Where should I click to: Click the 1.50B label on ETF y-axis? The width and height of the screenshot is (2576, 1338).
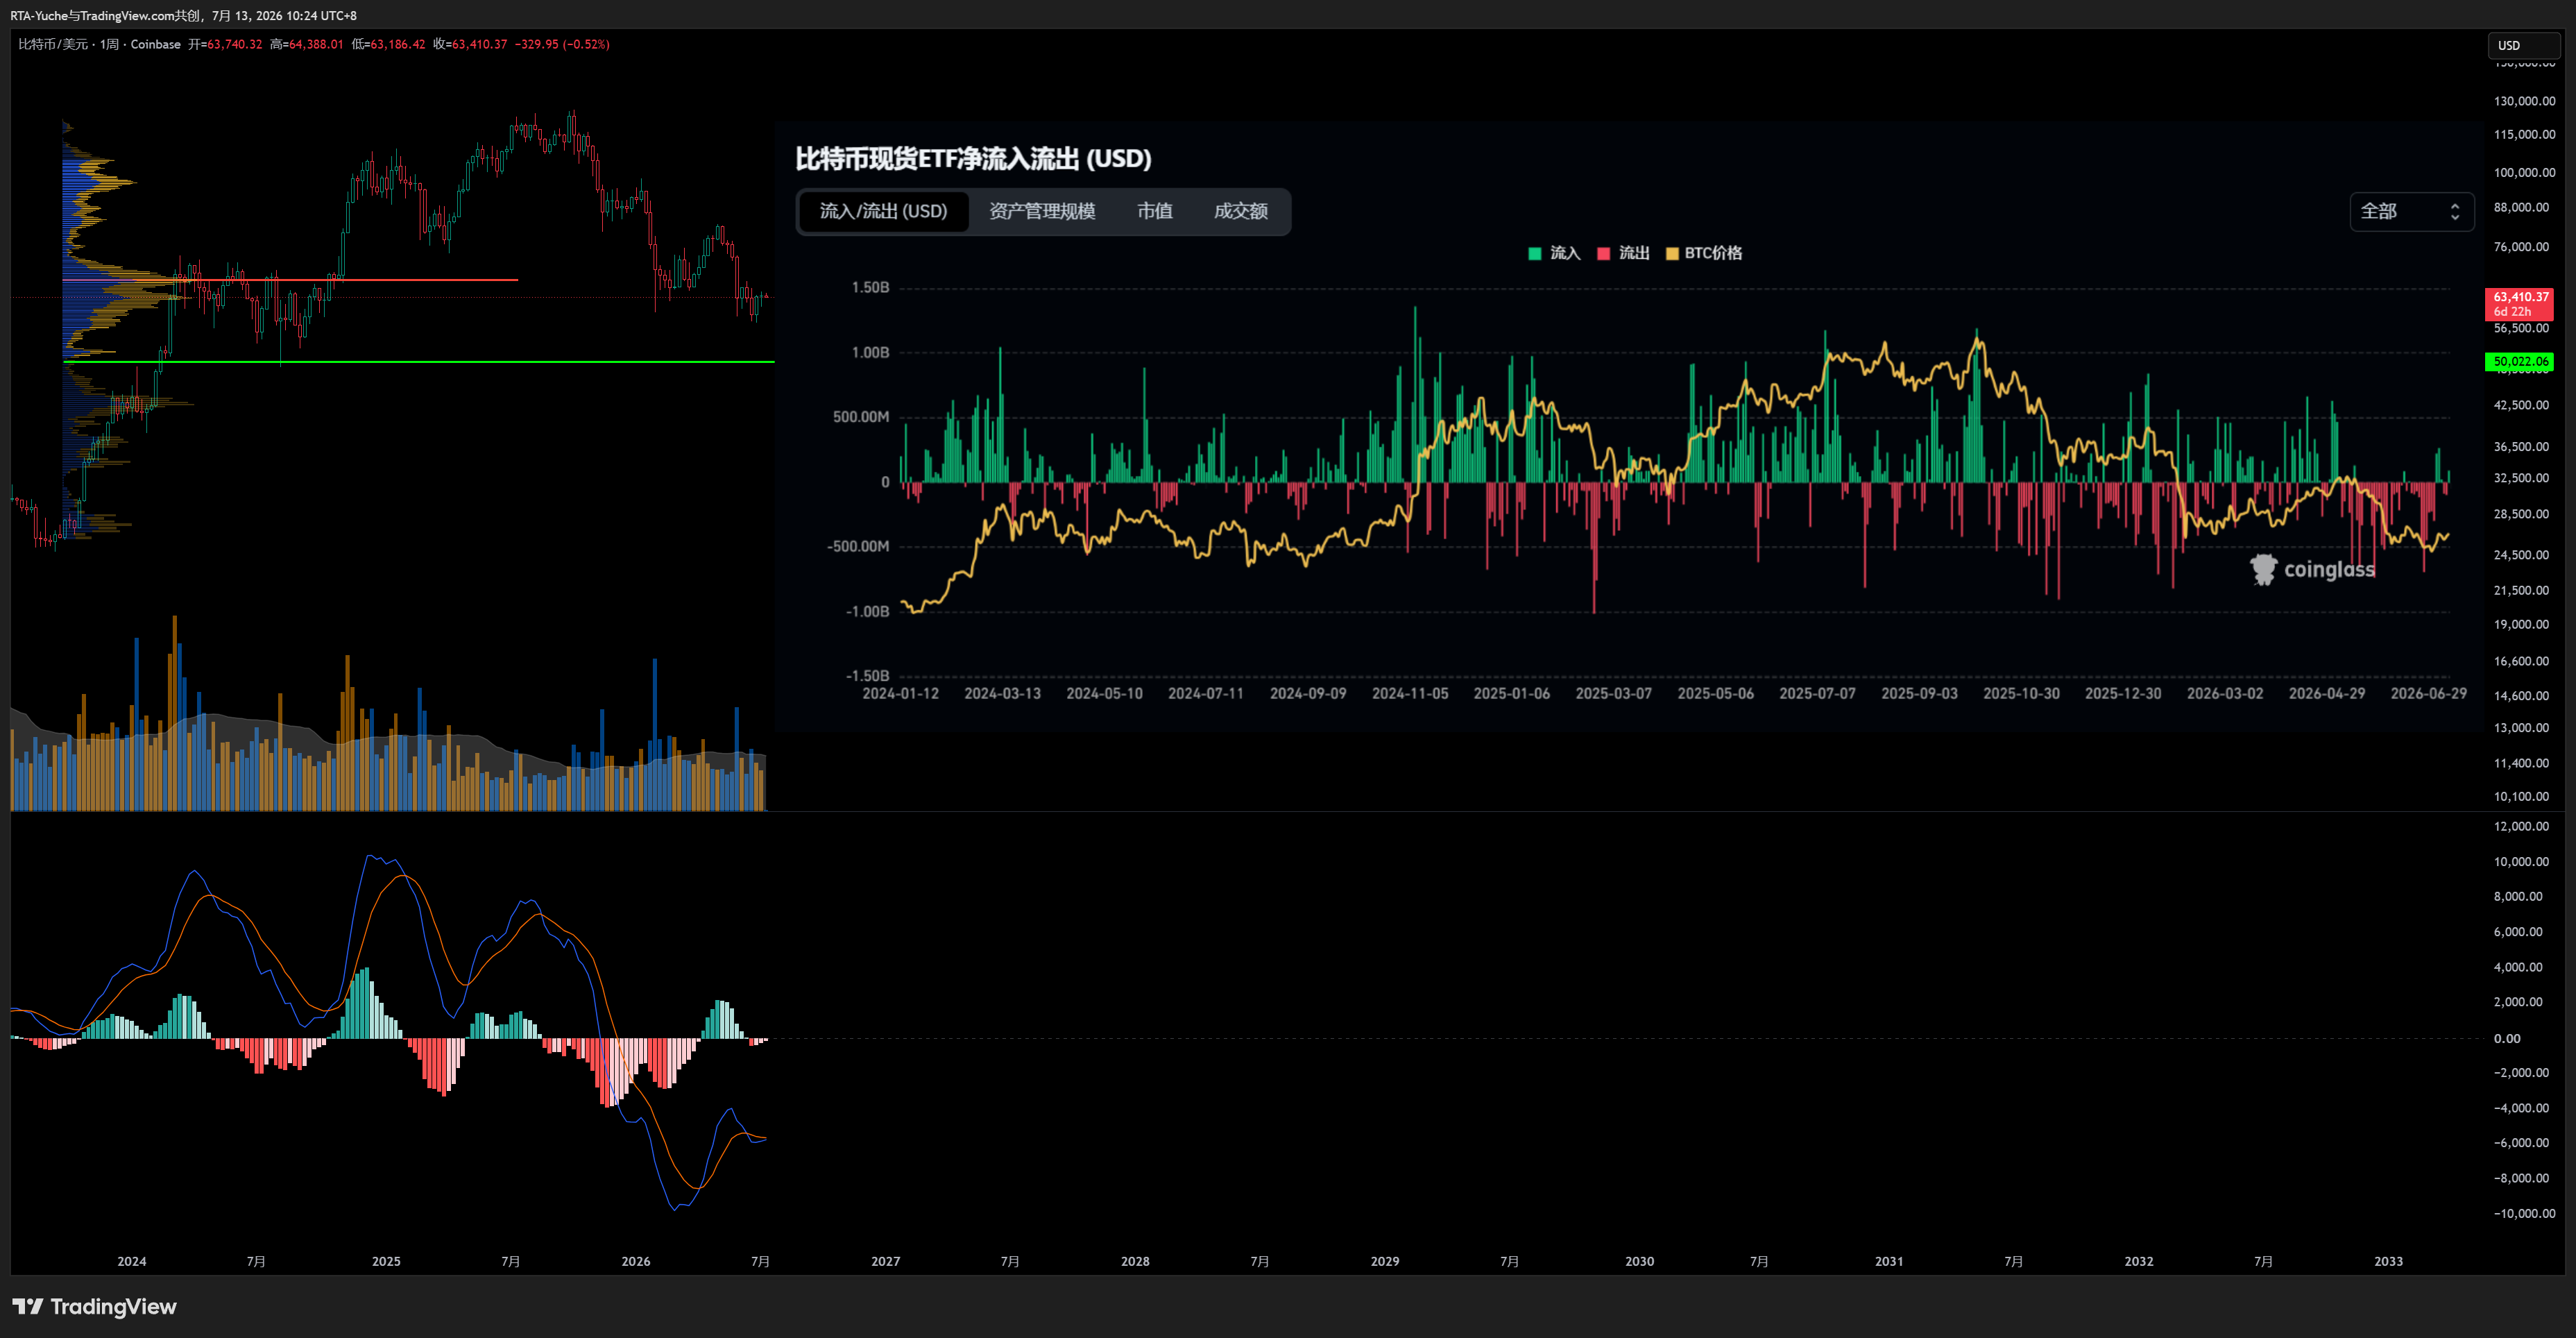[x=870, y=288]
